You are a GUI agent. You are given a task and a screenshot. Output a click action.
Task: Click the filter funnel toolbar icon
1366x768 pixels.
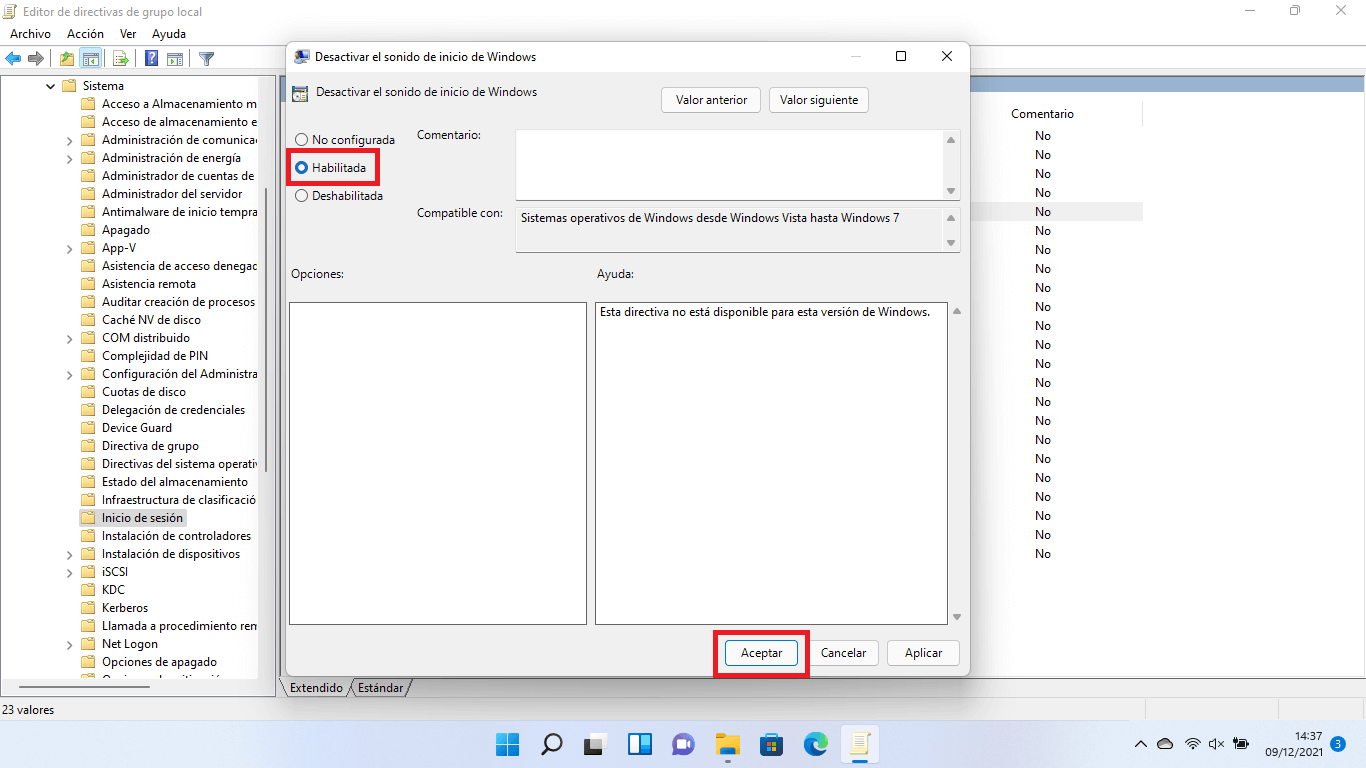pyautogui.click(x=207, y=59)
